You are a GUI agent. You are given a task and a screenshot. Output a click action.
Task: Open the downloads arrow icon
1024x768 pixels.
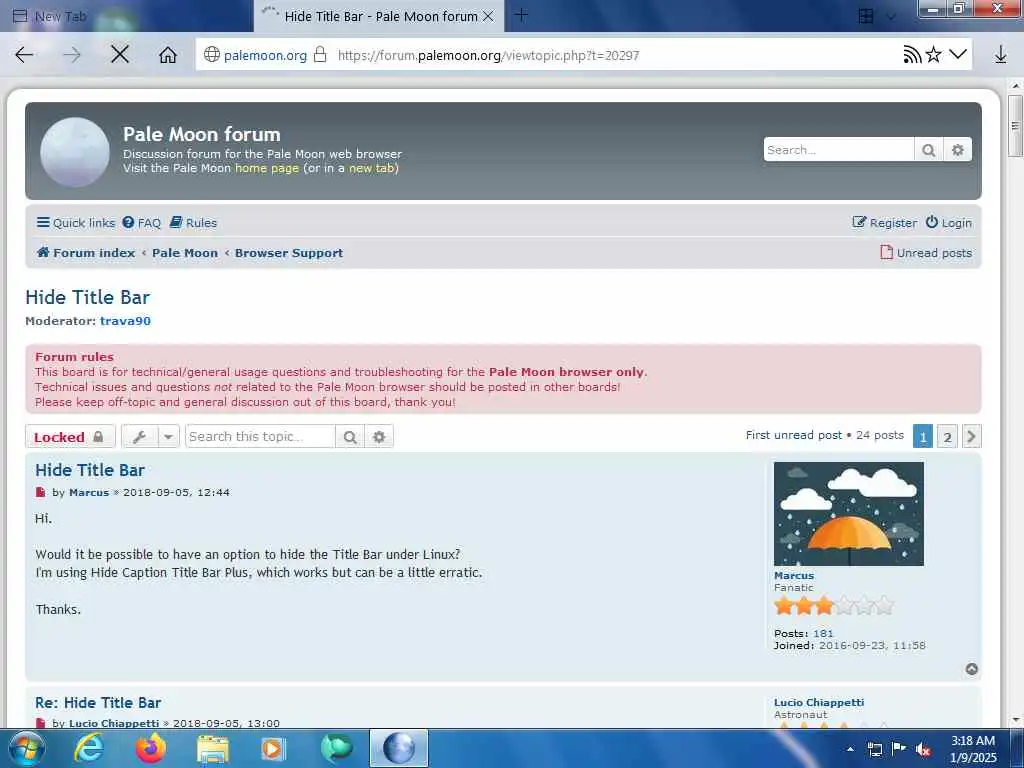point(1000,55)
